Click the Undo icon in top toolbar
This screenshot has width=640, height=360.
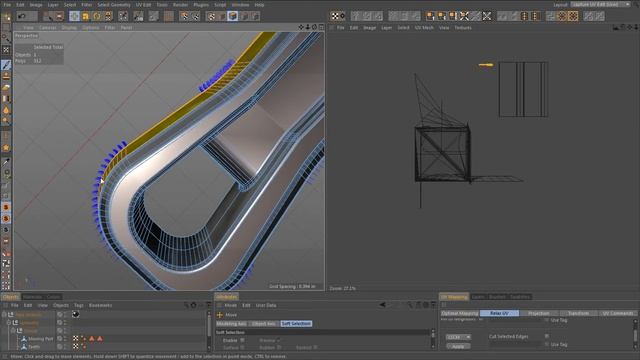click(x=22, y=16)
